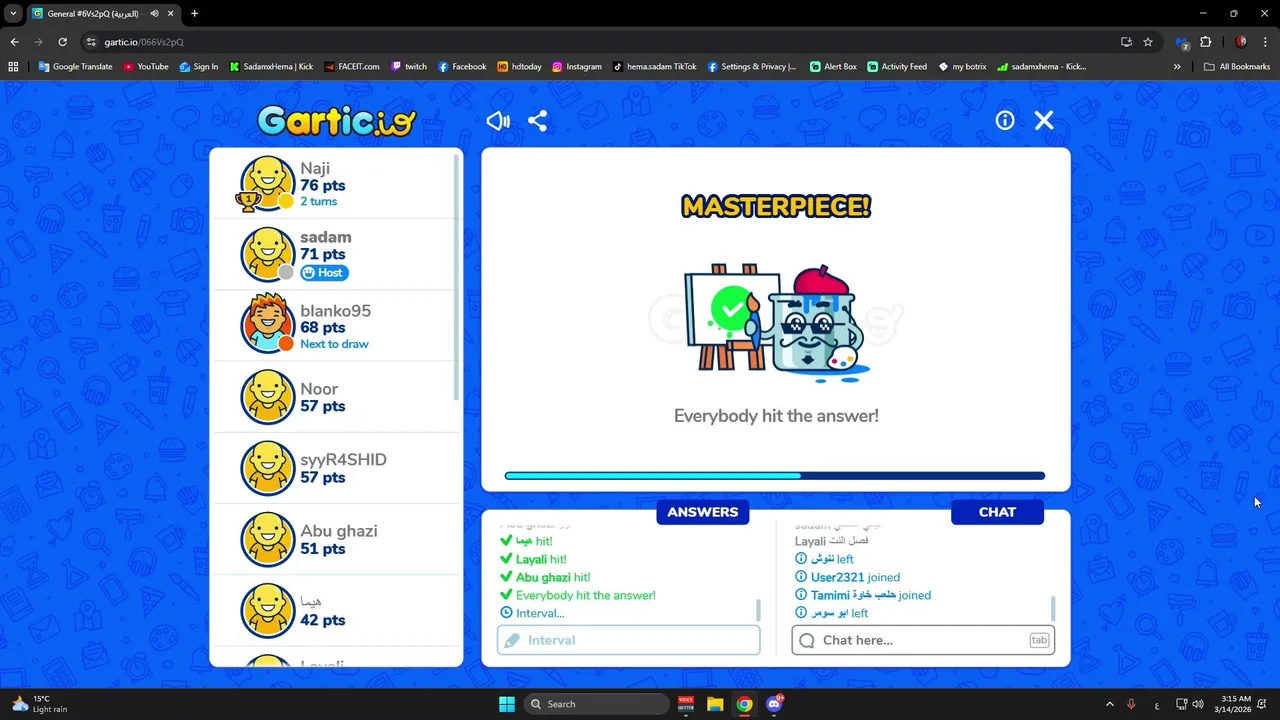This screenshot has width=1280, height=720.
Task: Reload the page with the refresh icon
Action: (x=62, y=42)
